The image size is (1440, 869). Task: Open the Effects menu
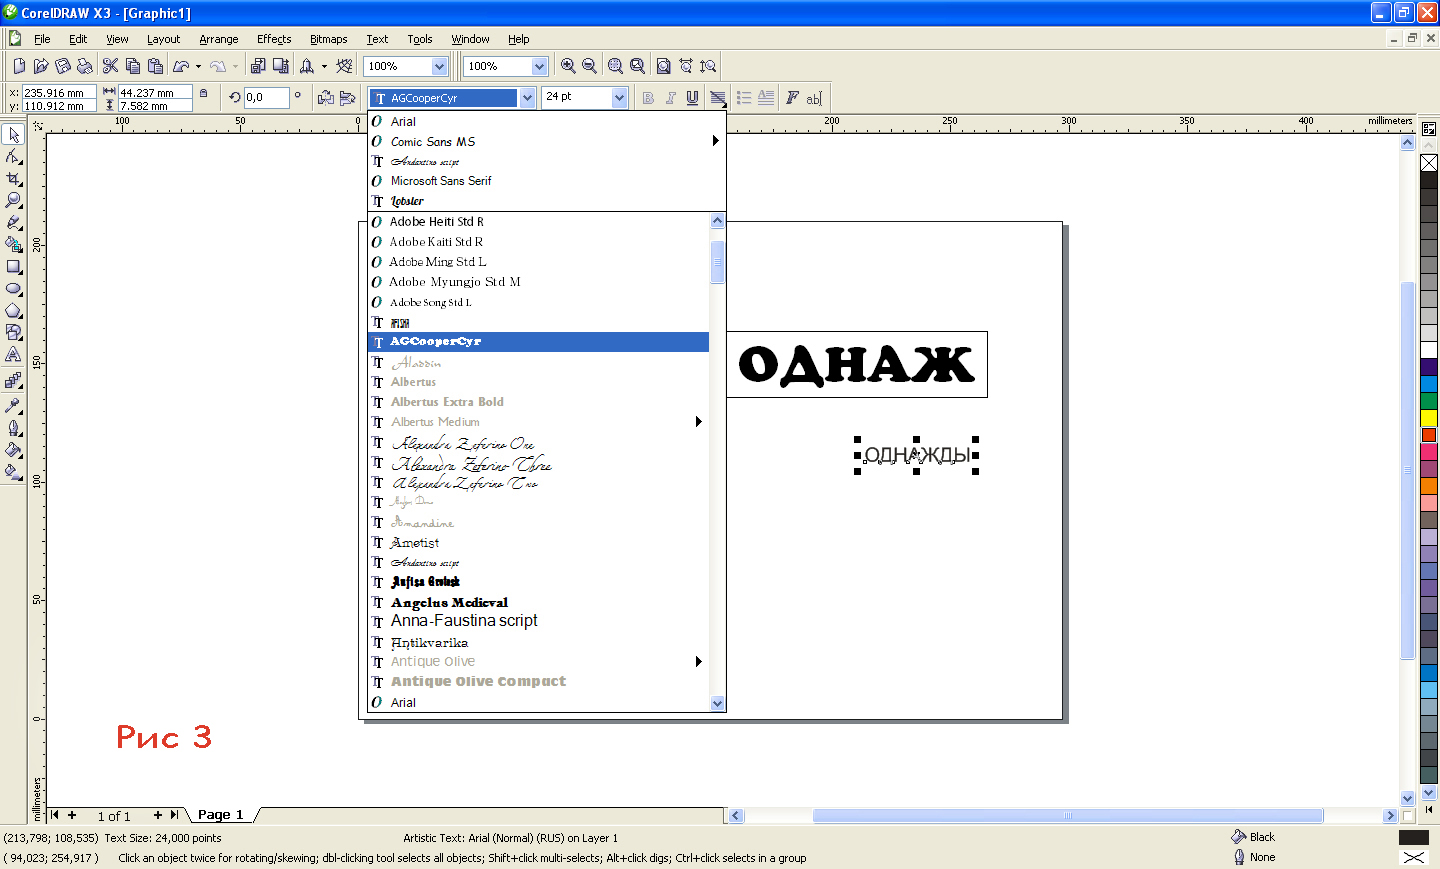[x=274, y=39]
